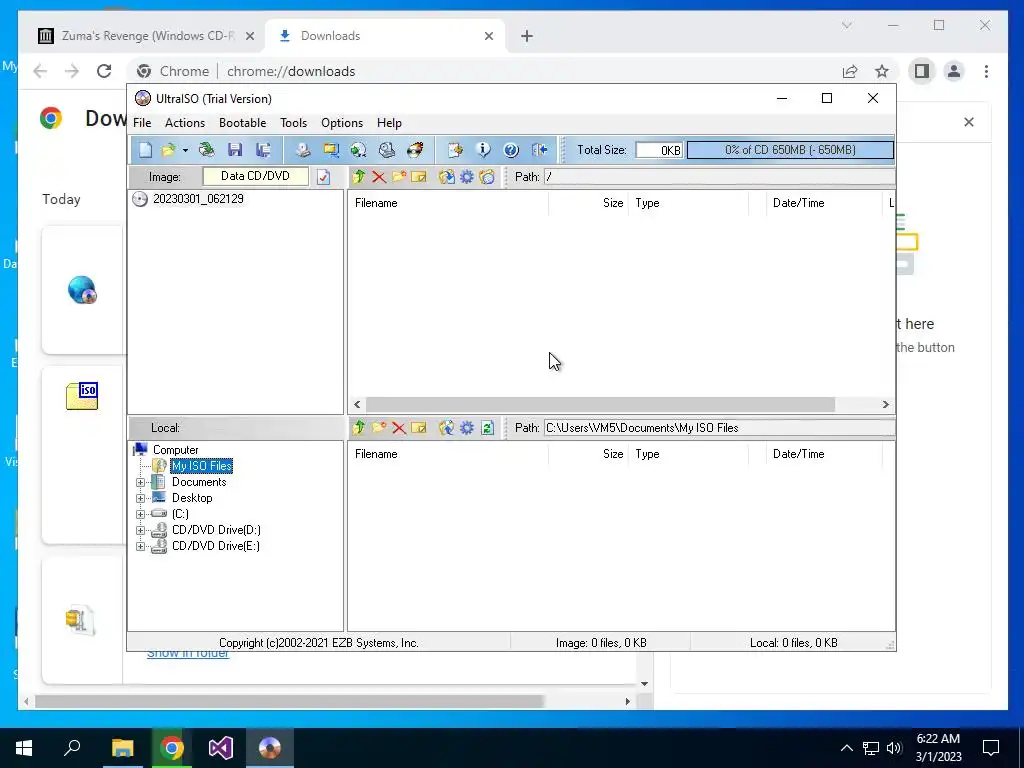Click the Extract icon in the Image pane toolbar
Image resolution: width=1024 pixels, height=768 pixels.
pyautogui.click(x=447, y=177)
